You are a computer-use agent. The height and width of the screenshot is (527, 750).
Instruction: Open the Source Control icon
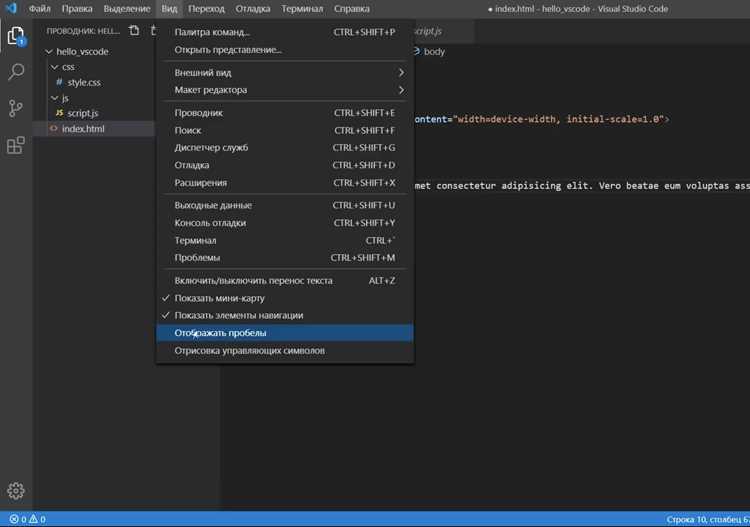pos(16,109)
